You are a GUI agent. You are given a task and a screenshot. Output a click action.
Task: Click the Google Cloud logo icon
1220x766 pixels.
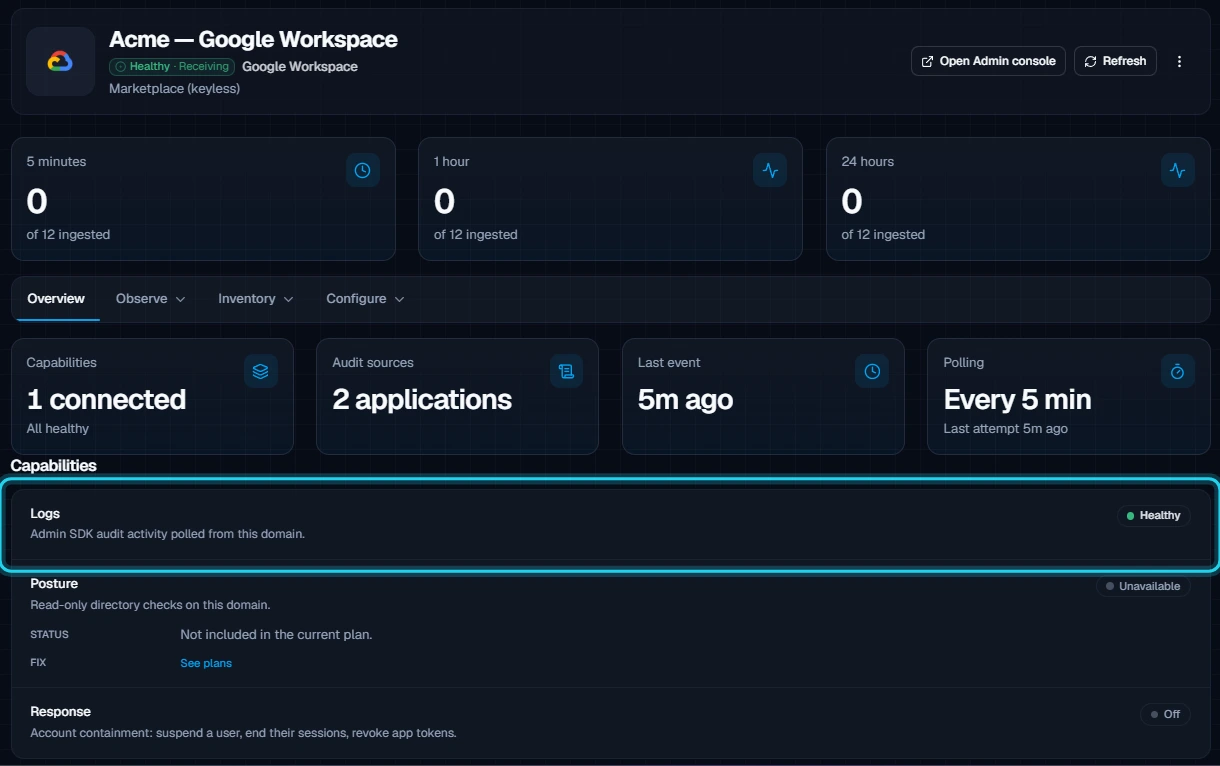coord(60,62)
